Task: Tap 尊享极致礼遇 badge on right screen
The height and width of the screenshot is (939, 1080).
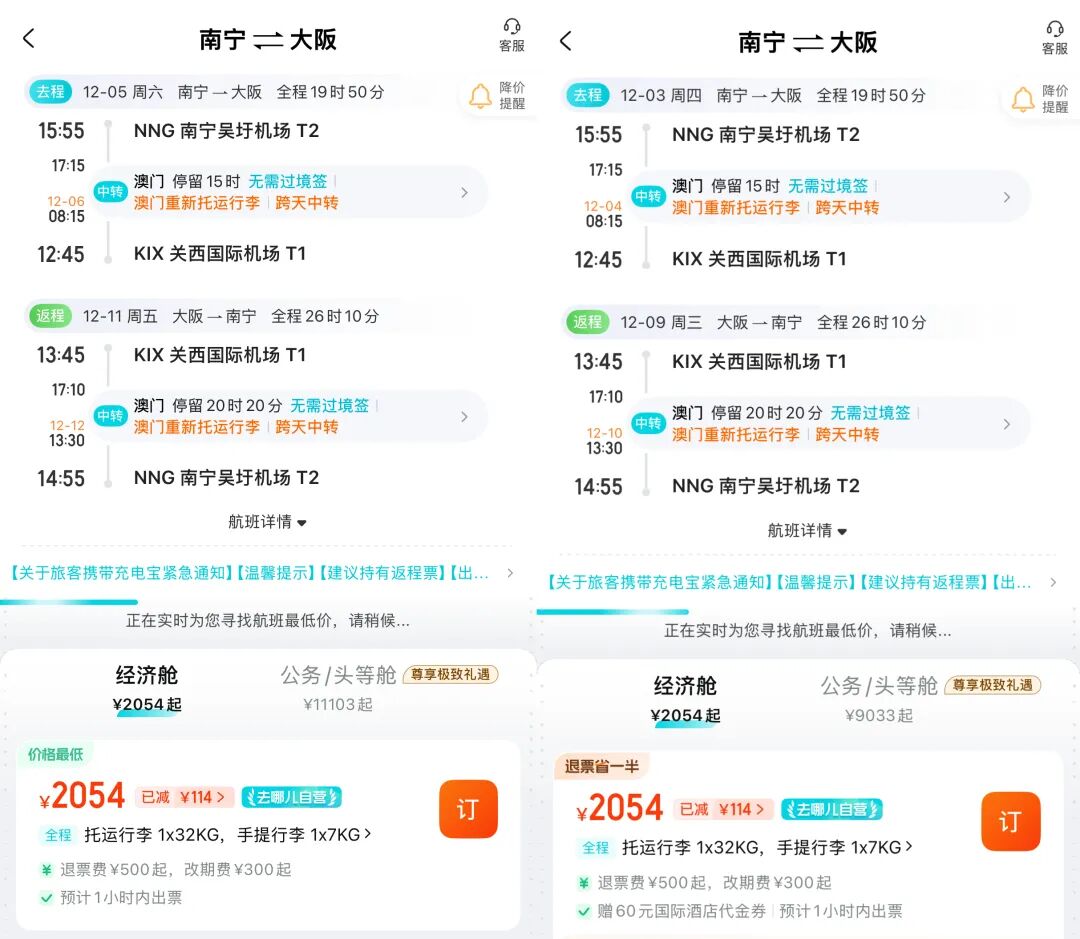Action: tap(993, 685)
